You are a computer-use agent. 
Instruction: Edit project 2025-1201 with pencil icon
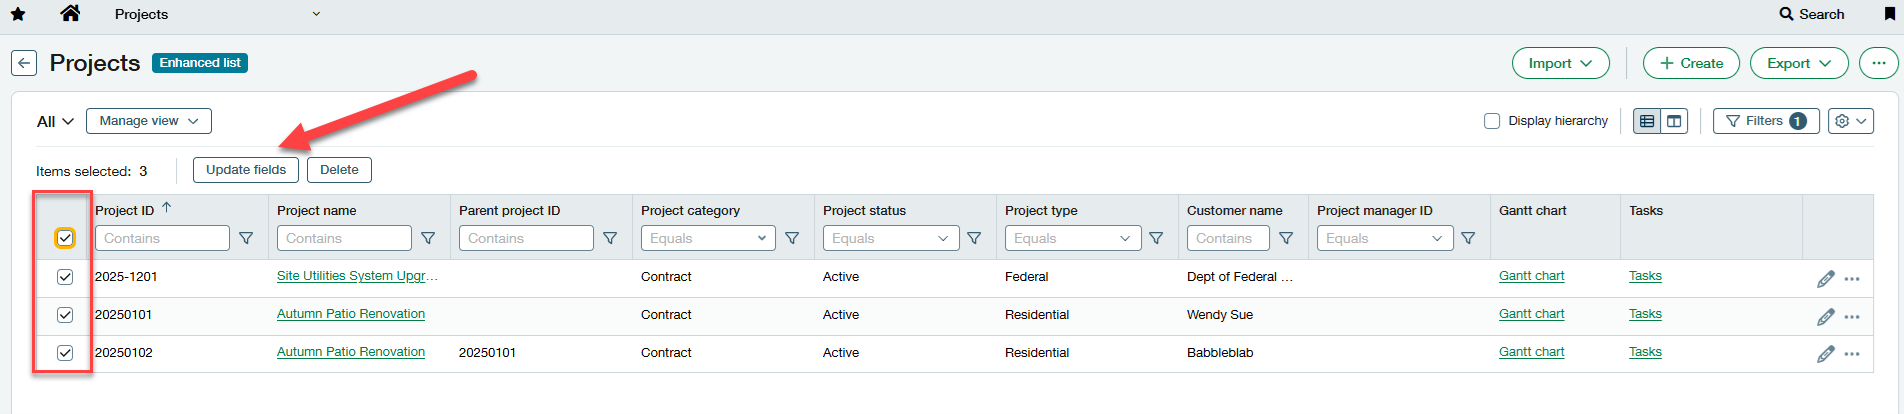[x=1825, y=279]
